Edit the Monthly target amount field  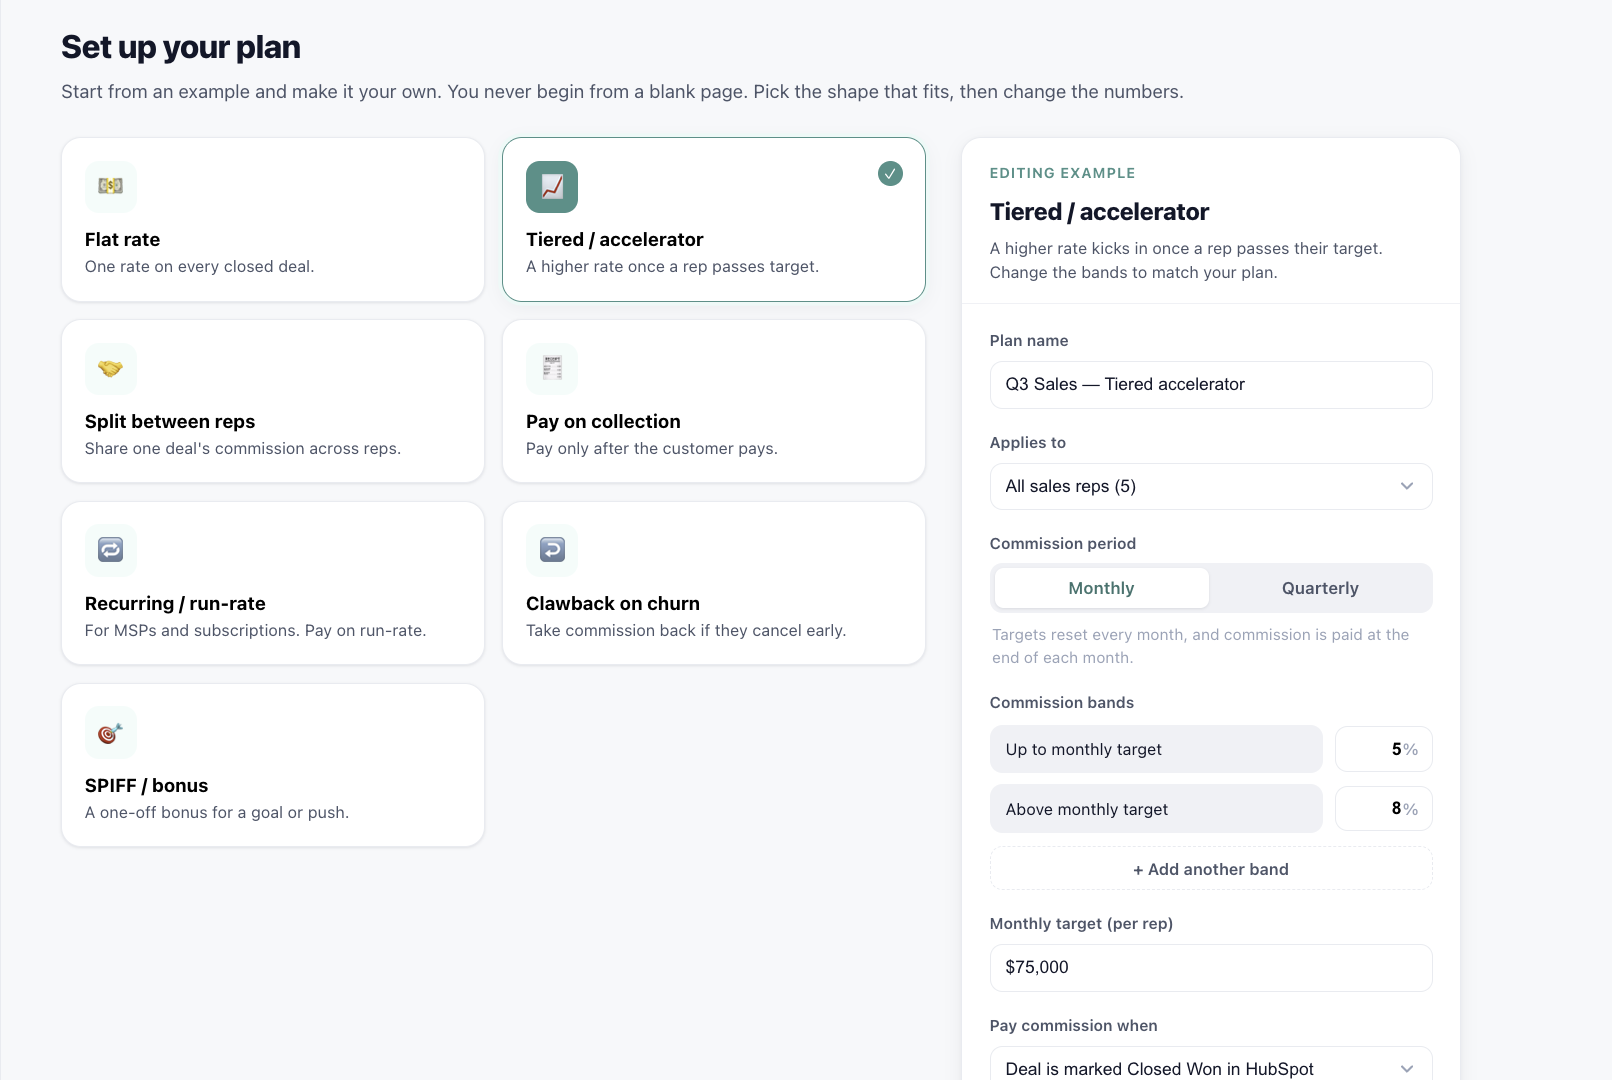1211,967
